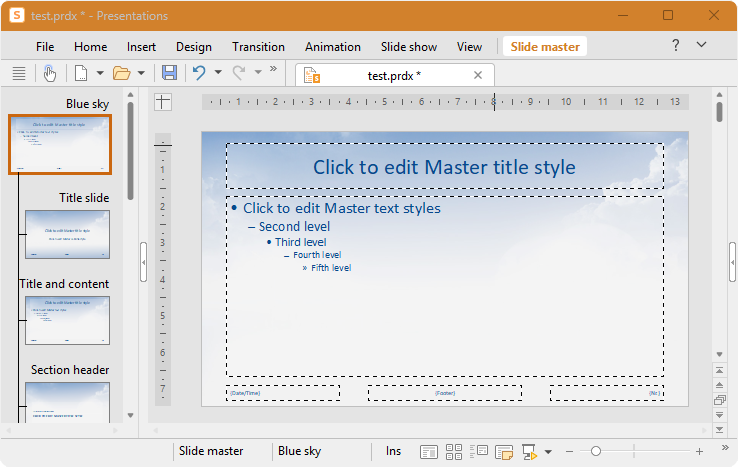Jump to first slide button
The height and width of the screenshot is (467, 738).
click(719, 370)
